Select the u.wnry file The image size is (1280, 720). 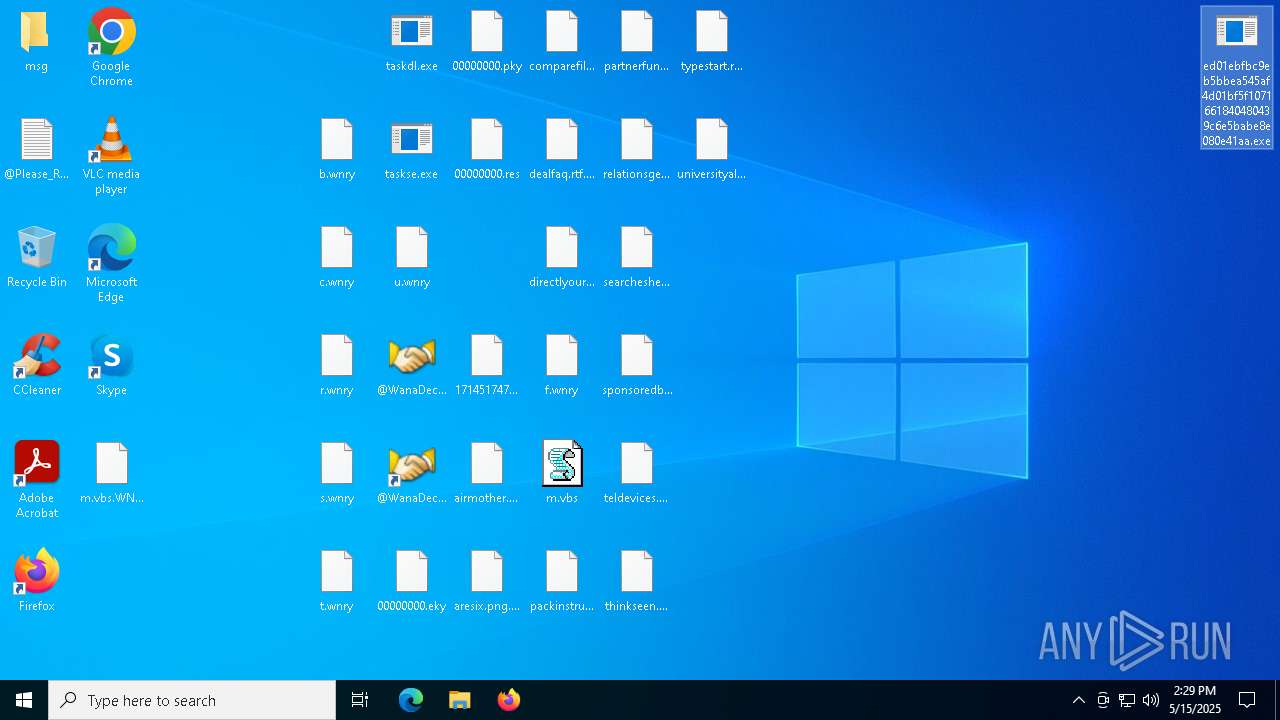pos(411,258)
